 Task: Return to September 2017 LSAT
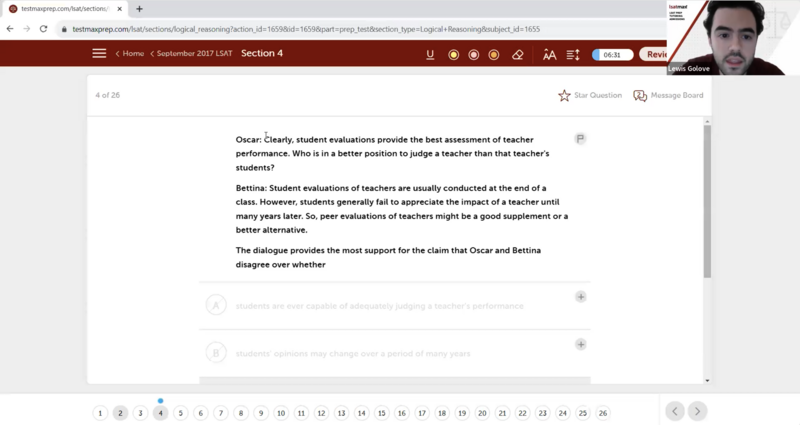click(x=193, y=54)
